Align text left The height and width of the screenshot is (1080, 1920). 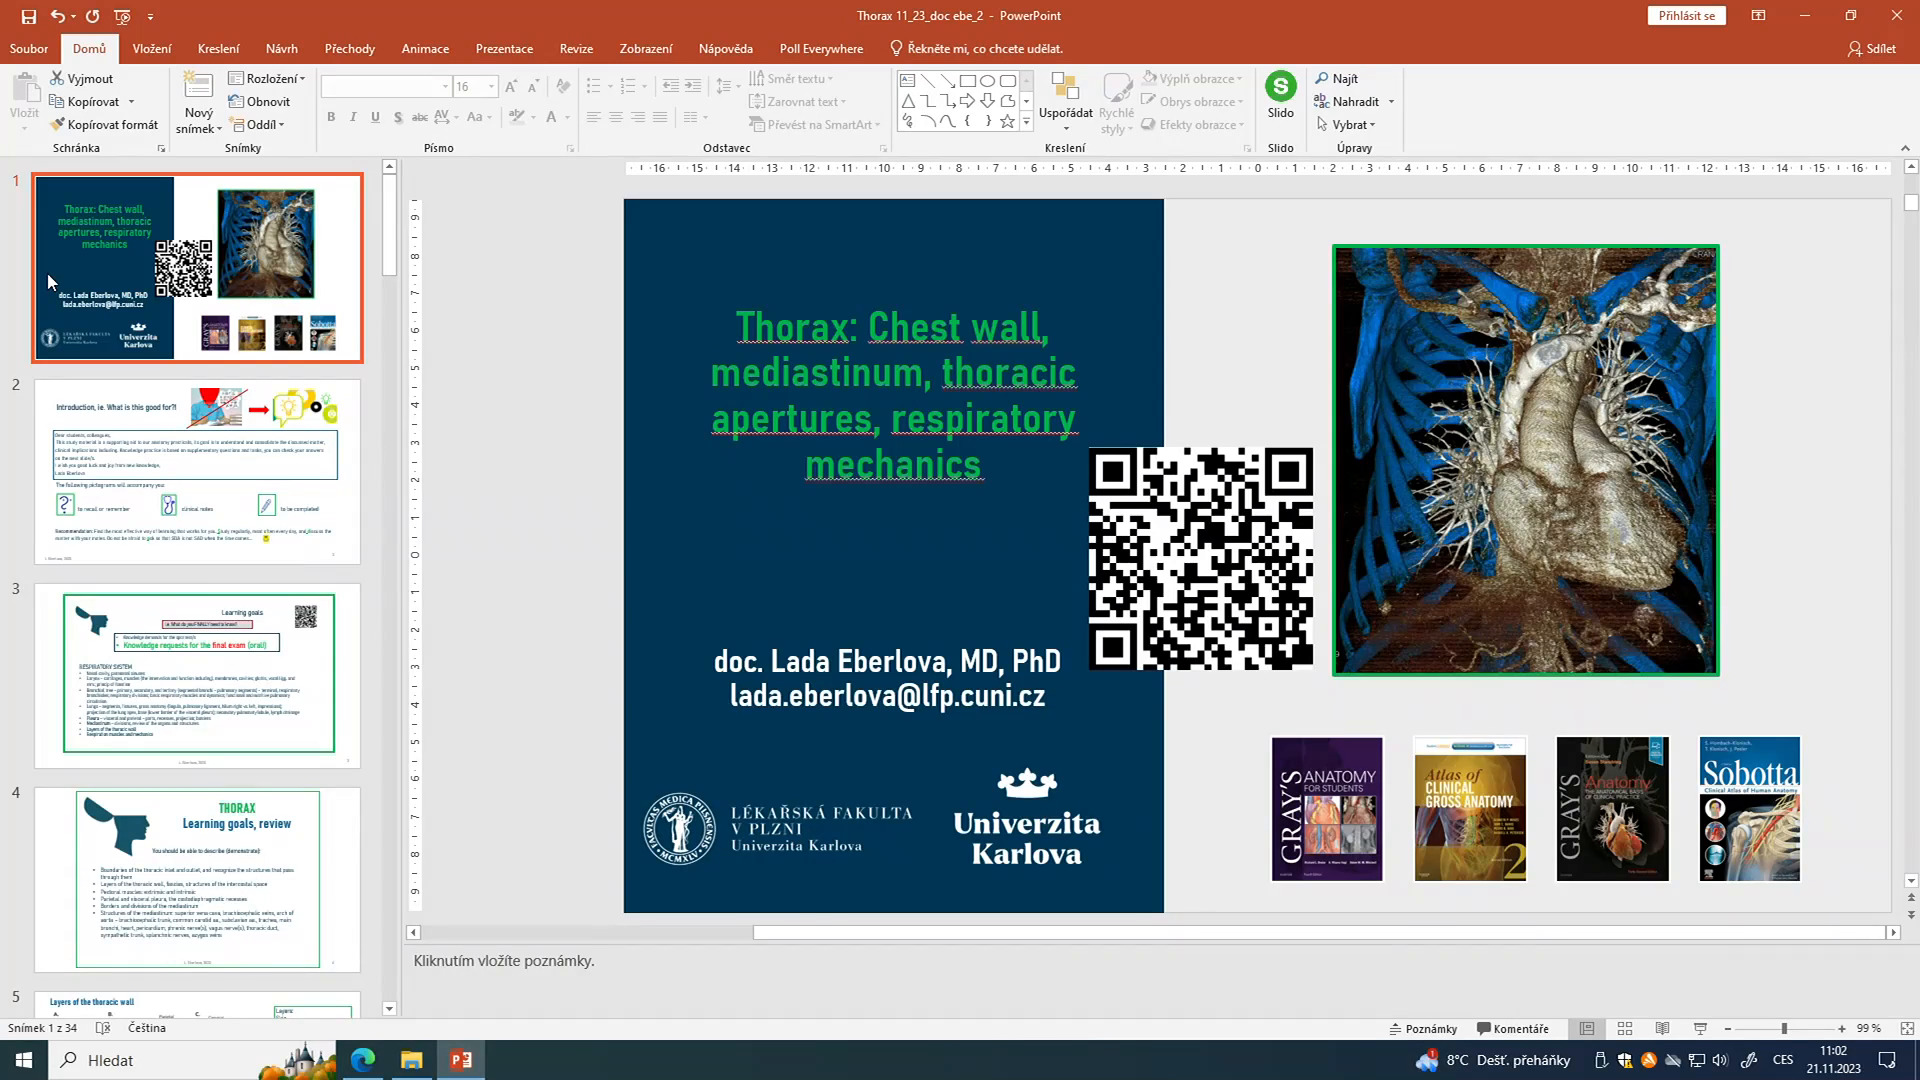pos(593,117)
